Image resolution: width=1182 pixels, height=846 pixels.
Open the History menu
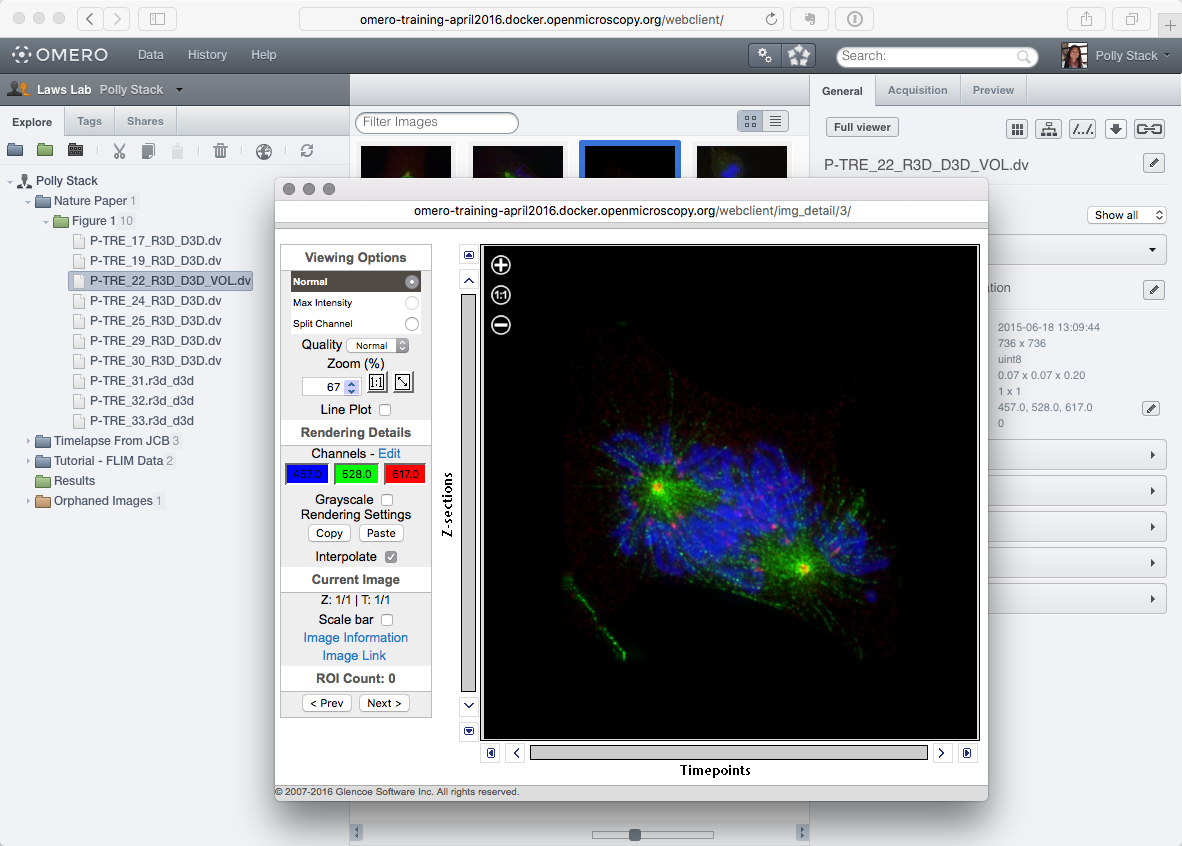[207, 55]
